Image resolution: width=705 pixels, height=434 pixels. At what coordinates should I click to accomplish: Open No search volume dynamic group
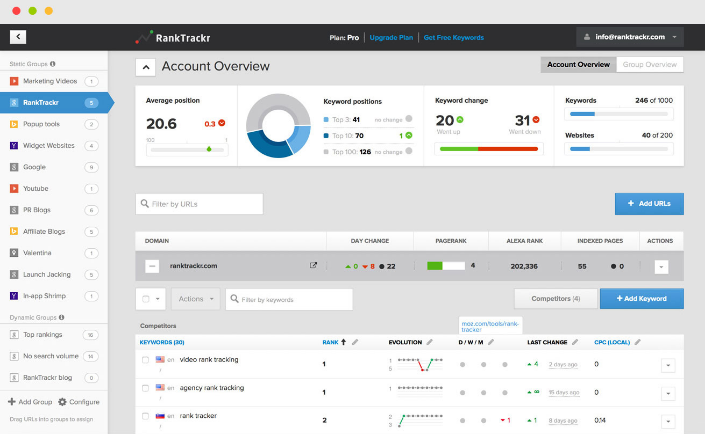pyautogui.click(x=54, y=356)
